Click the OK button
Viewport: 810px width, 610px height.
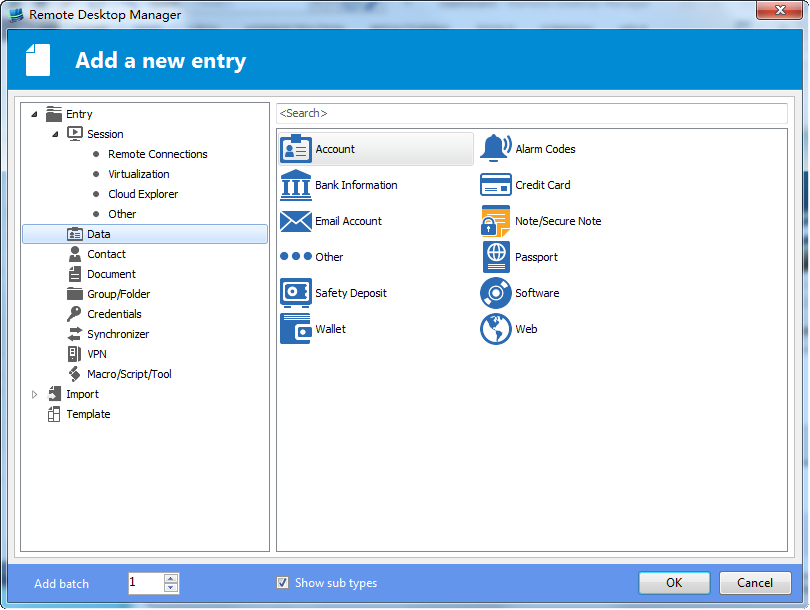pyautogui.click(x=674, y=583)
